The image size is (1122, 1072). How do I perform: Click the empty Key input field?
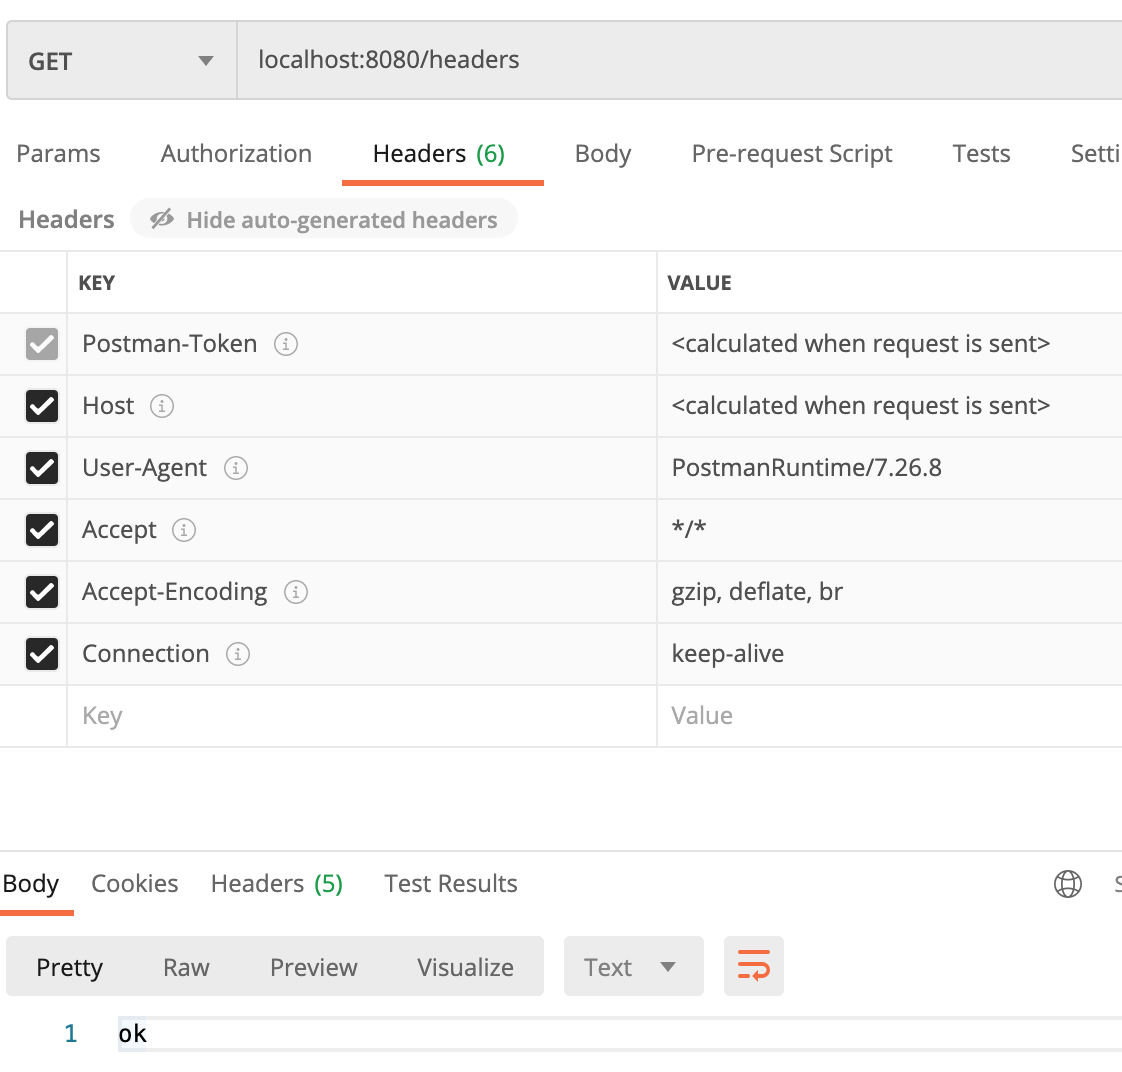pos(361,716)
